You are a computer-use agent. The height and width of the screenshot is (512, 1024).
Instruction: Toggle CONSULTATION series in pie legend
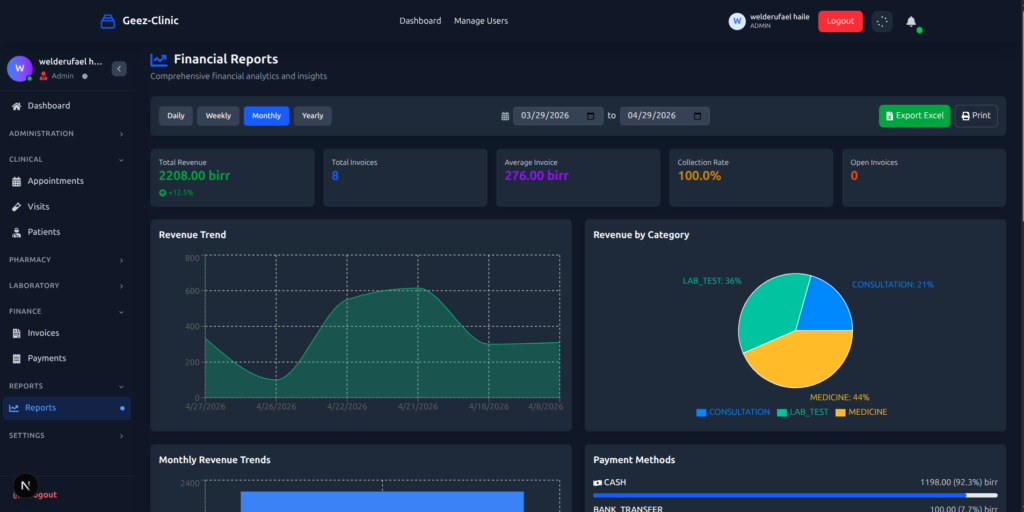(x=733, y=413)
